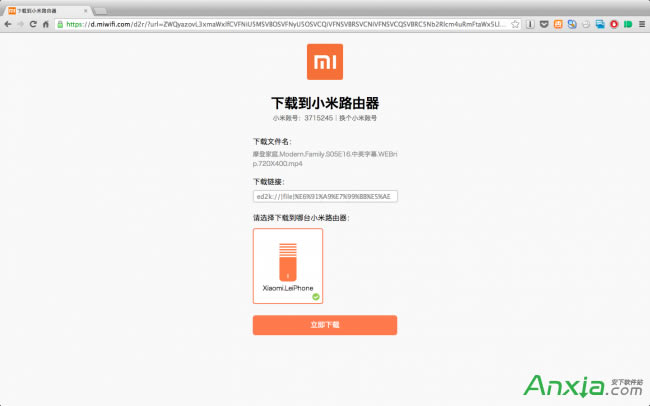Click the green Evernote-style extension icon
Screen dimensions: 650x406
[x=627, y=23]
